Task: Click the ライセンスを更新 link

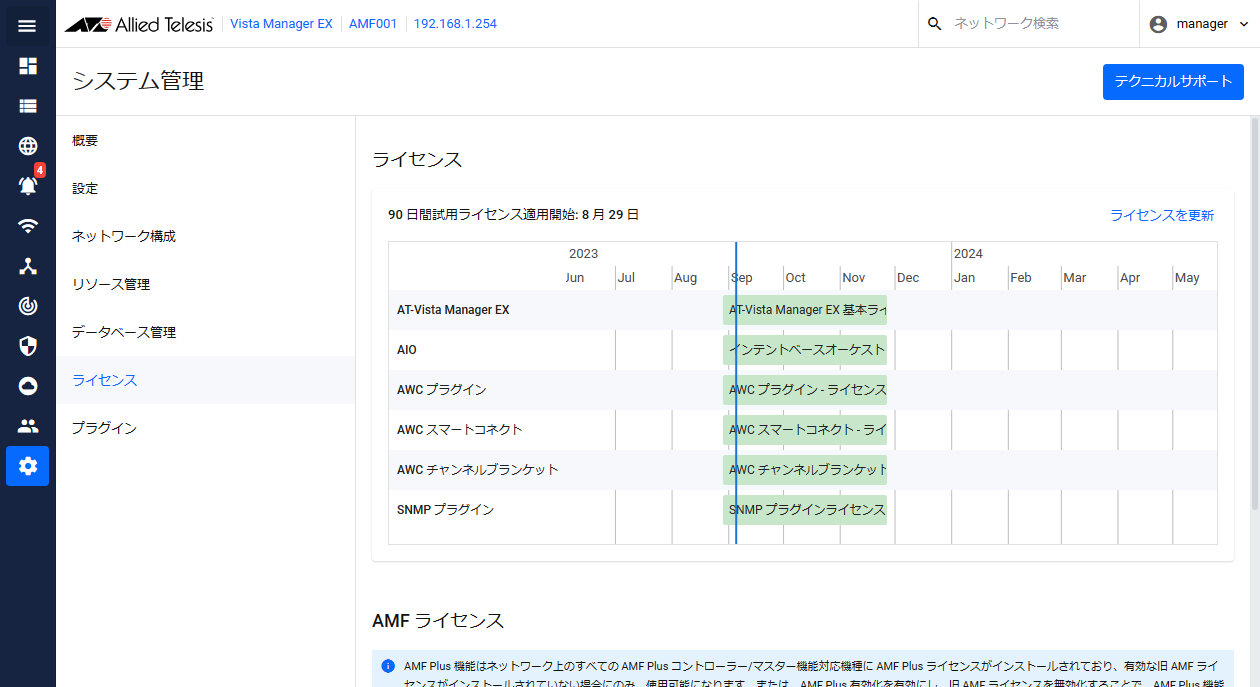Action: [x=1162, y=215]
